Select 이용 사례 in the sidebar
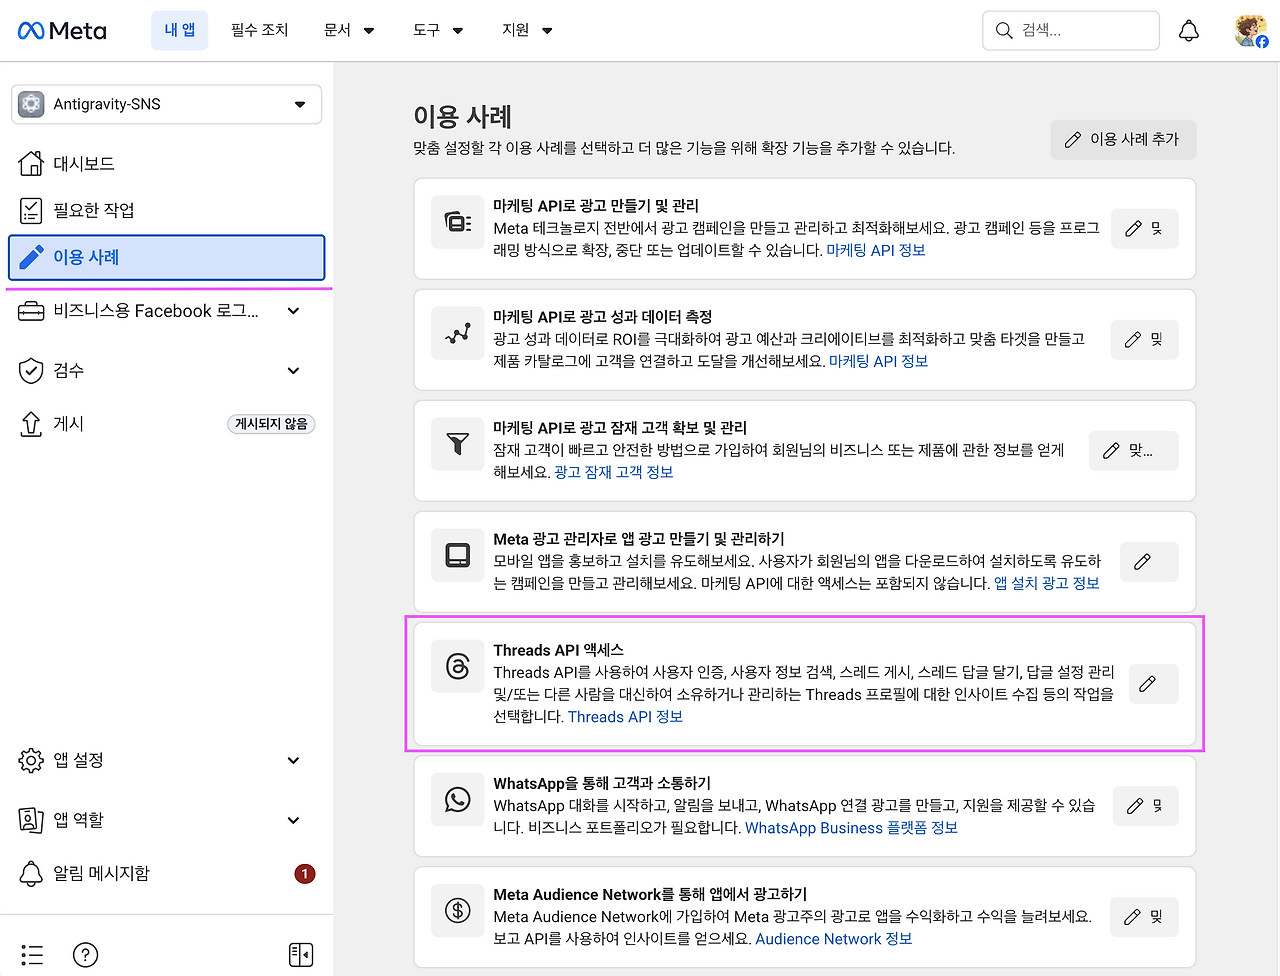This screenshot has width=1280, height=976. click(166, 257)
